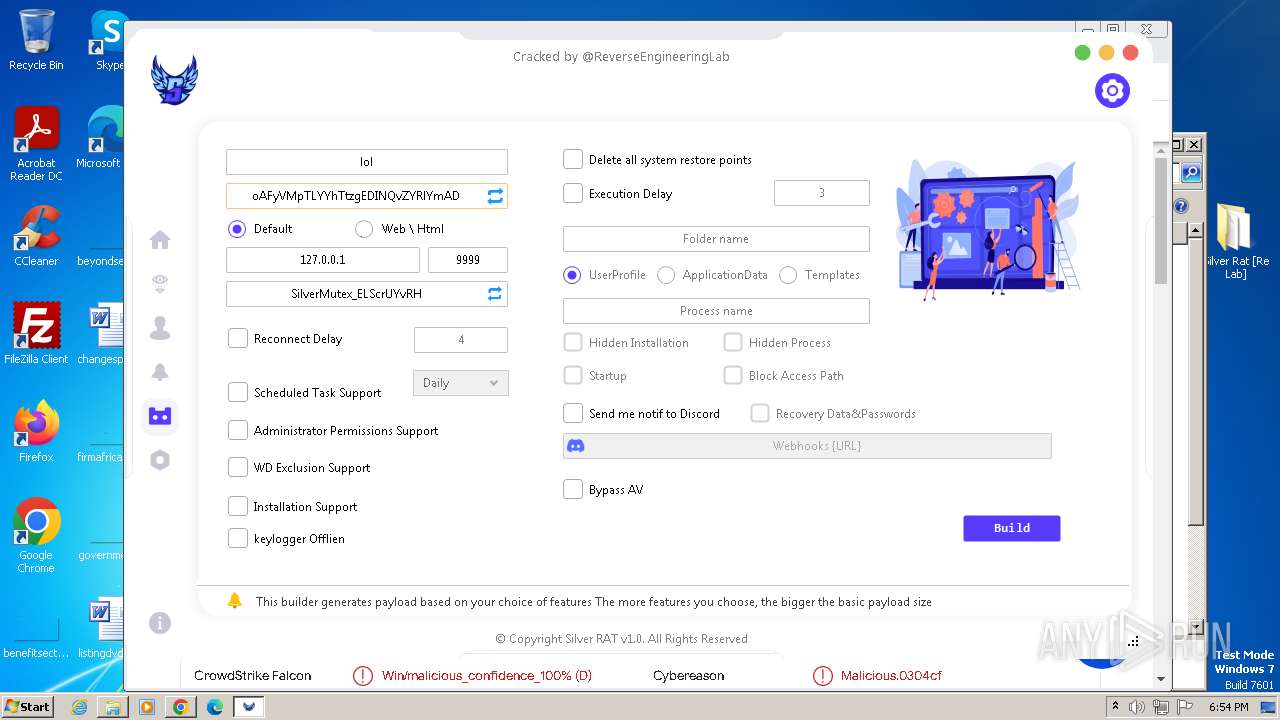This screenshot has height=720, width=1280.
Task: Select the Default radio option
Action: click(237, 229)
